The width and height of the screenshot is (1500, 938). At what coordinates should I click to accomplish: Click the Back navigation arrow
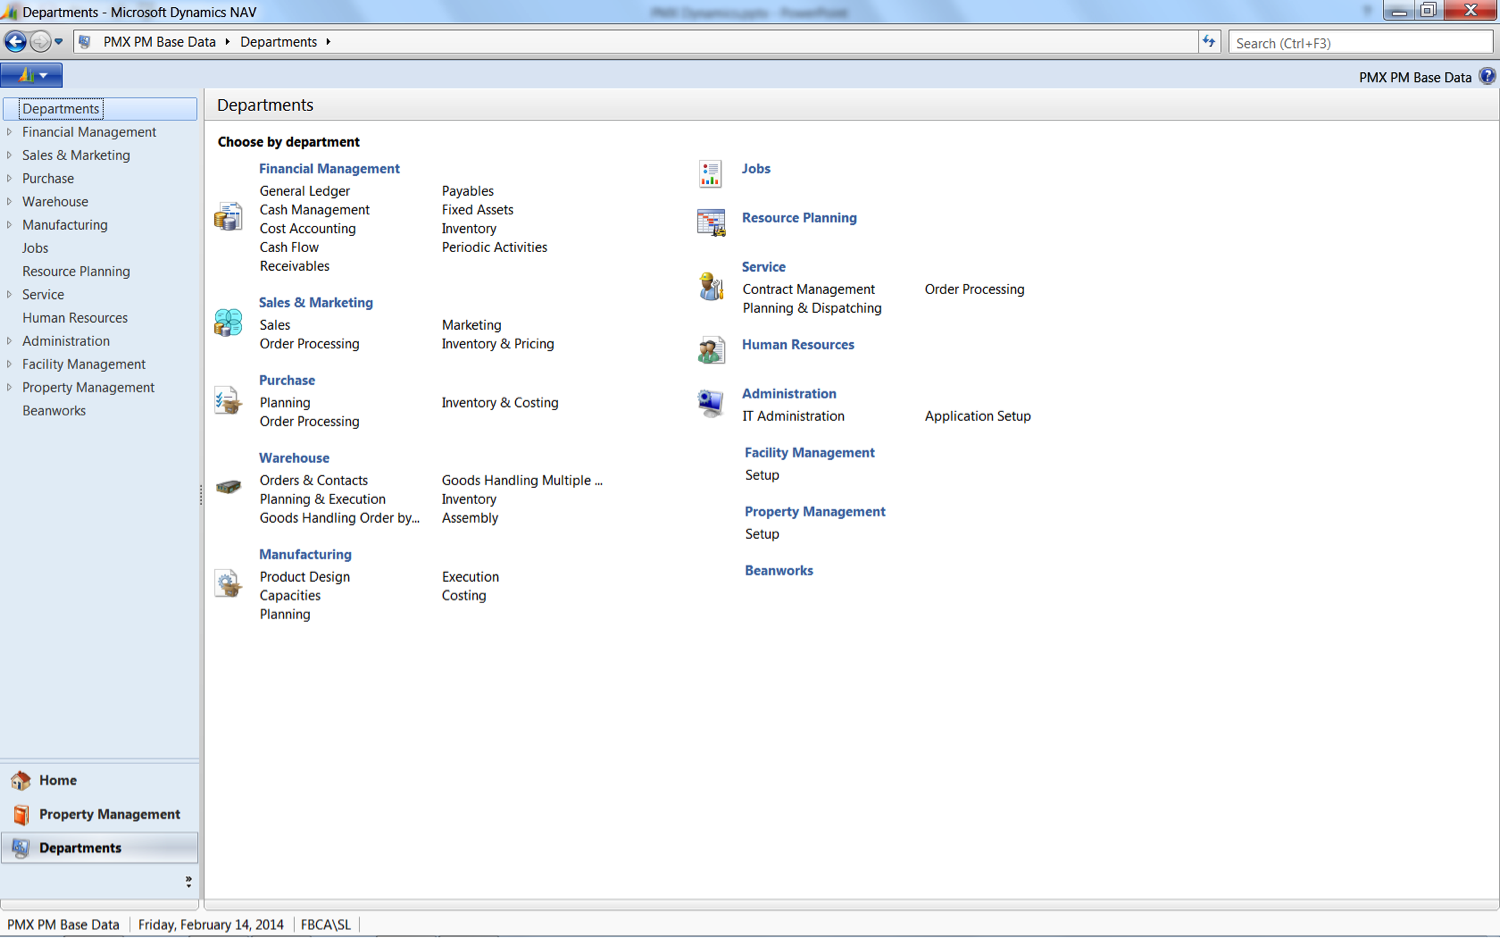[x=15, y=42]
